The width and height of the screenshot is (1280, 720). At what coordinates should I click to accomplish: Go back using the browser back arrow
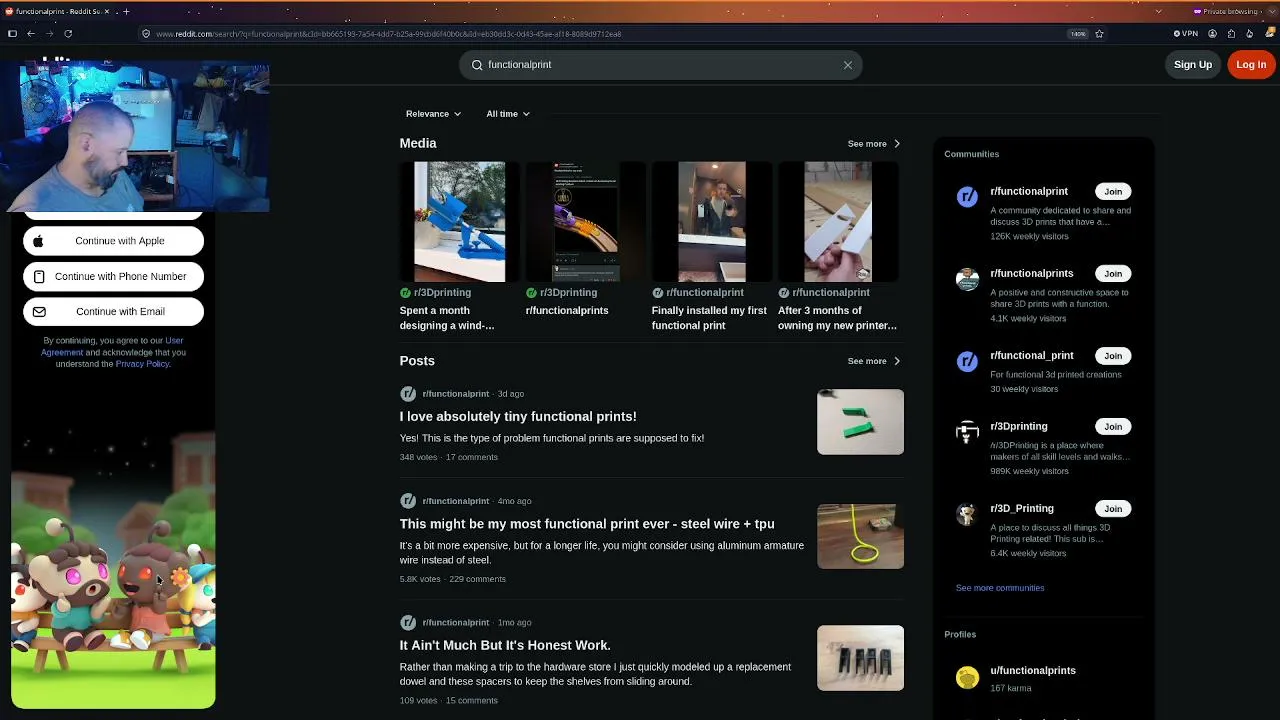point(31,33)
